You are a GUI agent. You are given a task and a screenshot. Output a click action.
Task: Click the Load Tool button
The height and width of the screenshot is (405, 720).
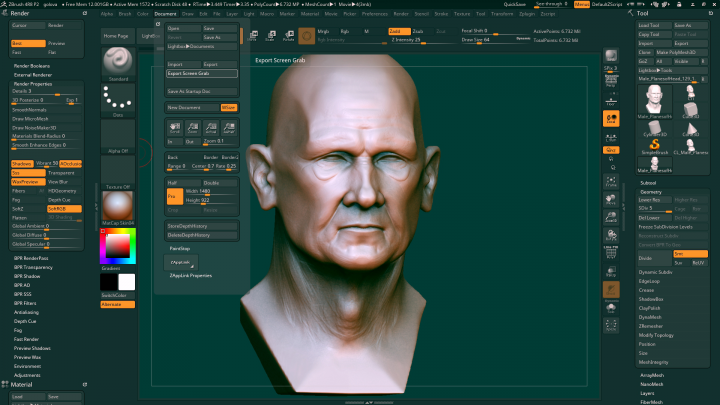pyautogui.click(x=654, y=25)
